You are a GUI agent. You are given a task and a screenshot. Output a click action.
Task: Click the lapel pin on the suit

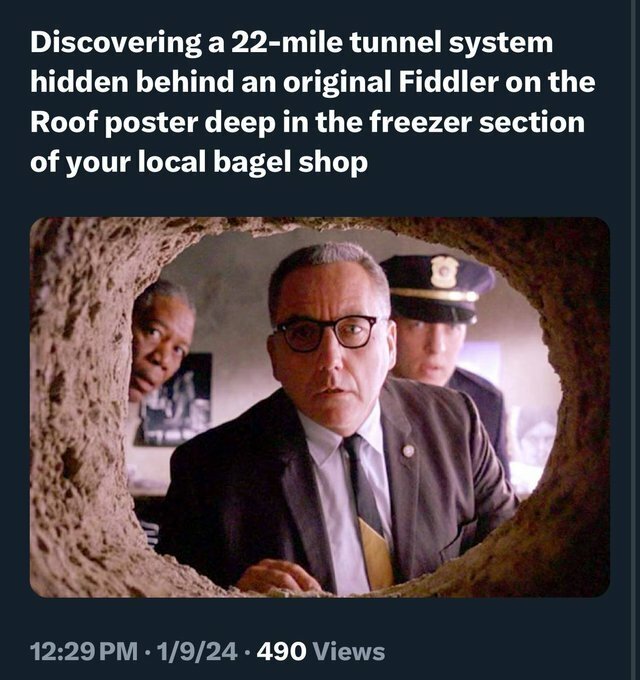tap(408, 451)
